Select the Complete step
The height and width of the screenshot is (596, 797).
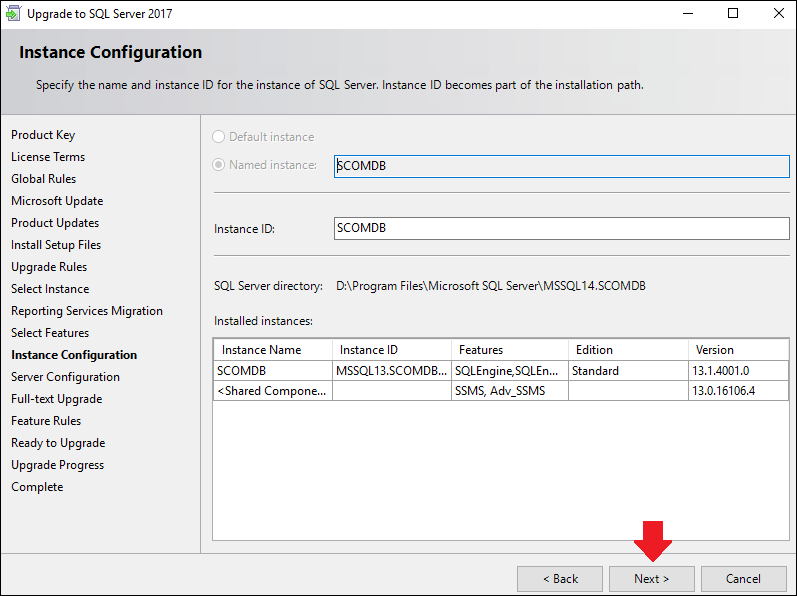pos(37,487)
